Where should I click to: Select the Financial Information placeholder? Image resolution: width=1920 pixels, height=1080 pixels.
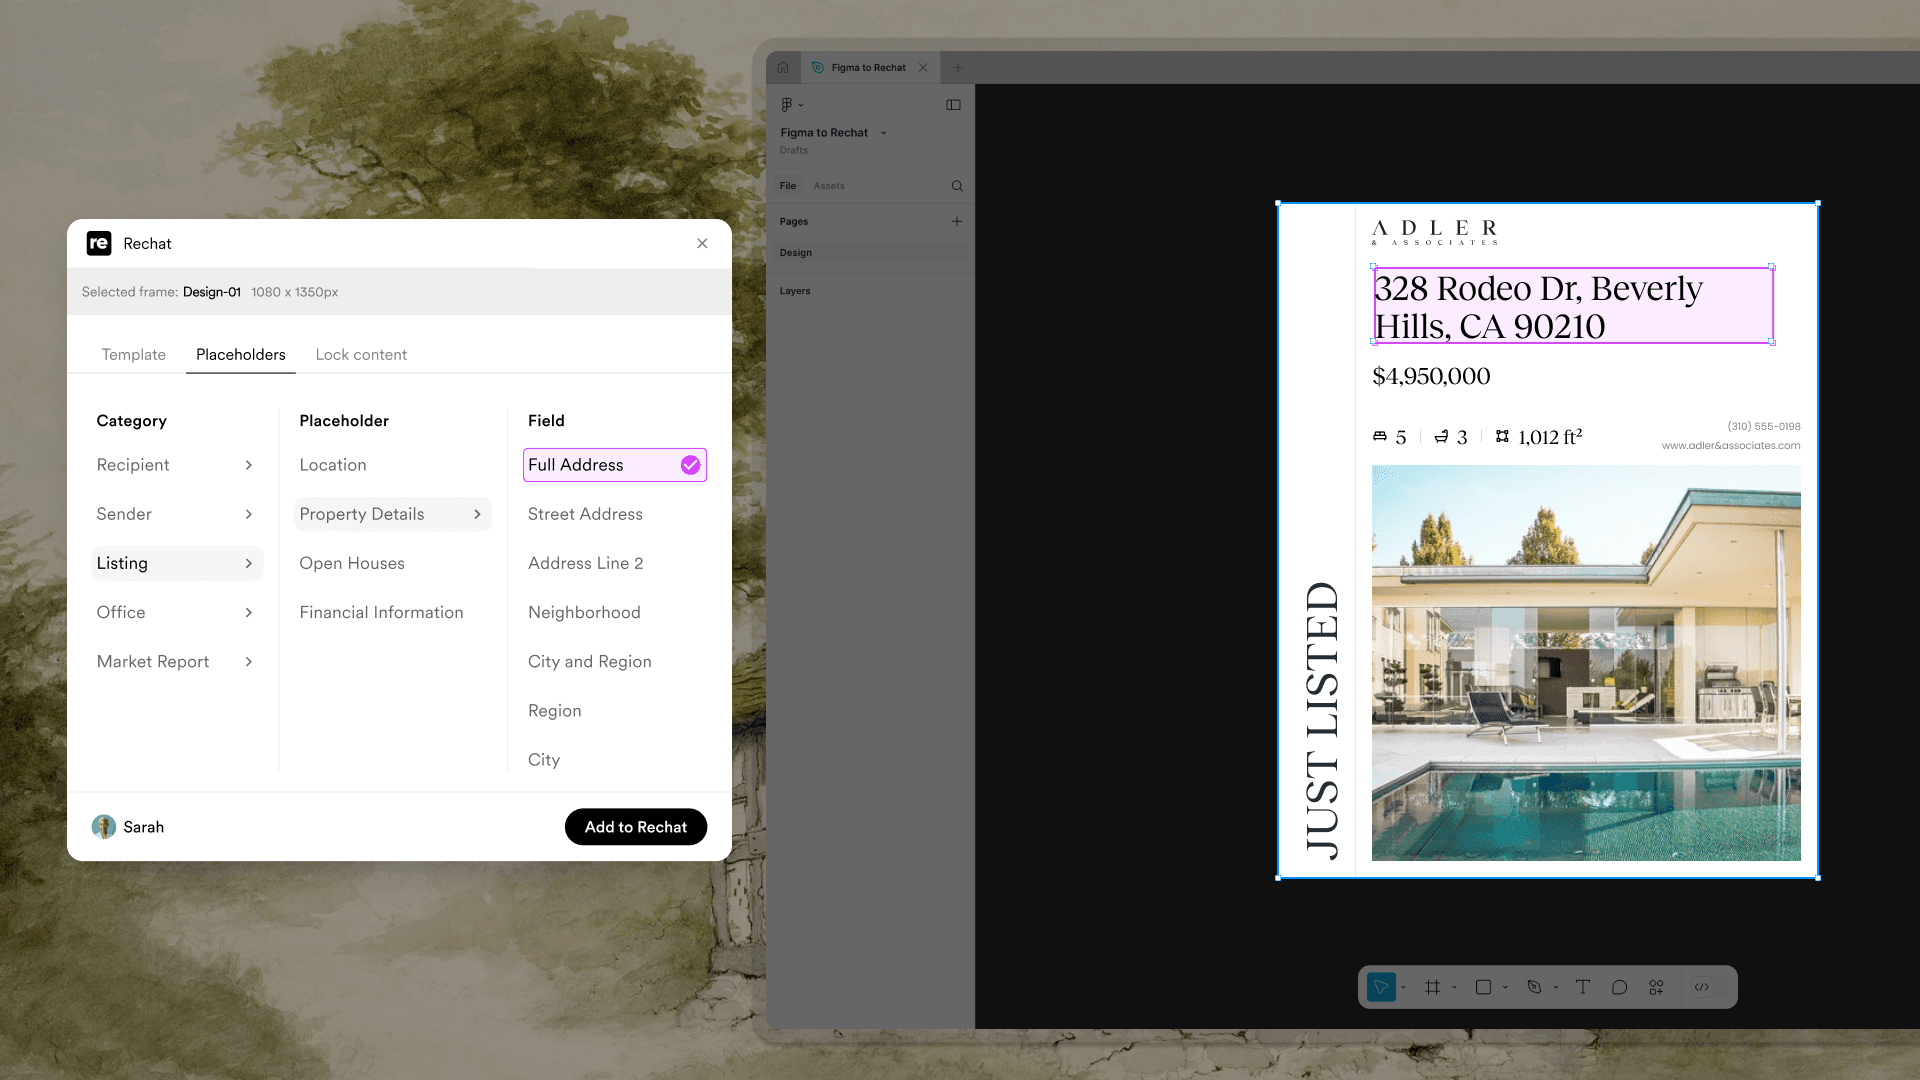(x=381, y=612)
